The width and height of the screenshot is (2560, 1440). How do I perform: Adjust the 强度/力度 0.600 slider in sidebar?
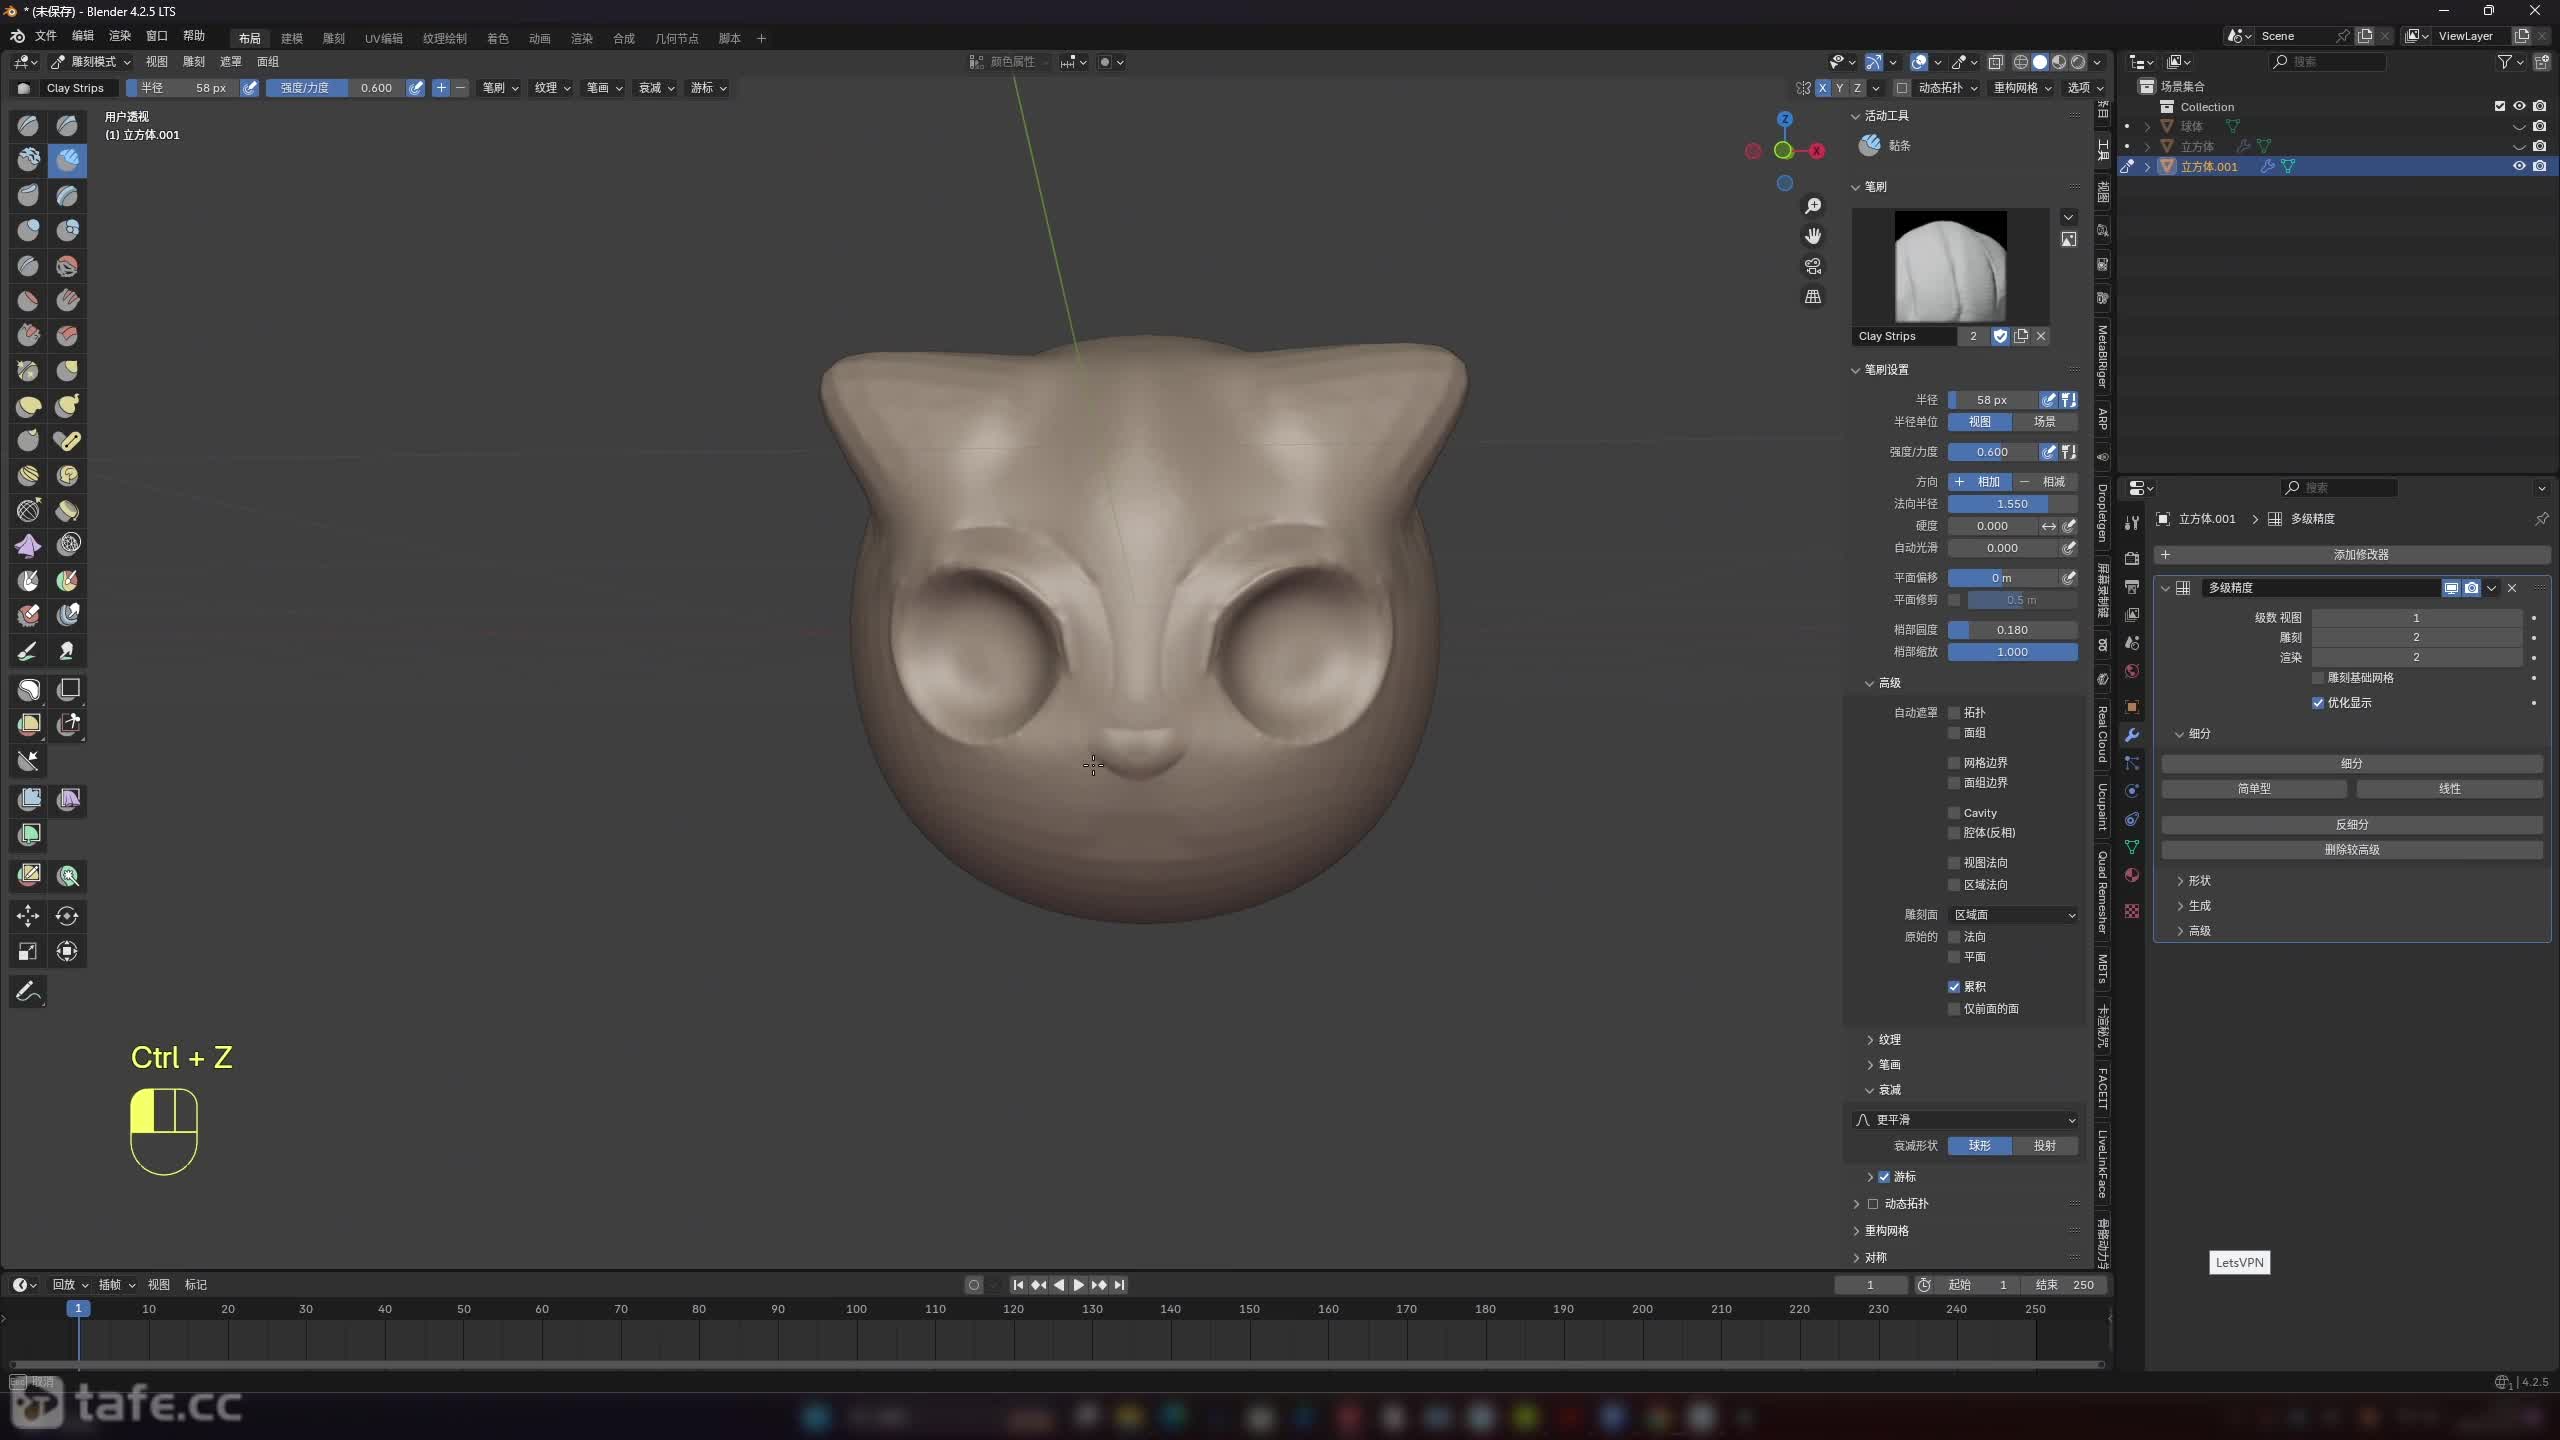point(1992,452)
